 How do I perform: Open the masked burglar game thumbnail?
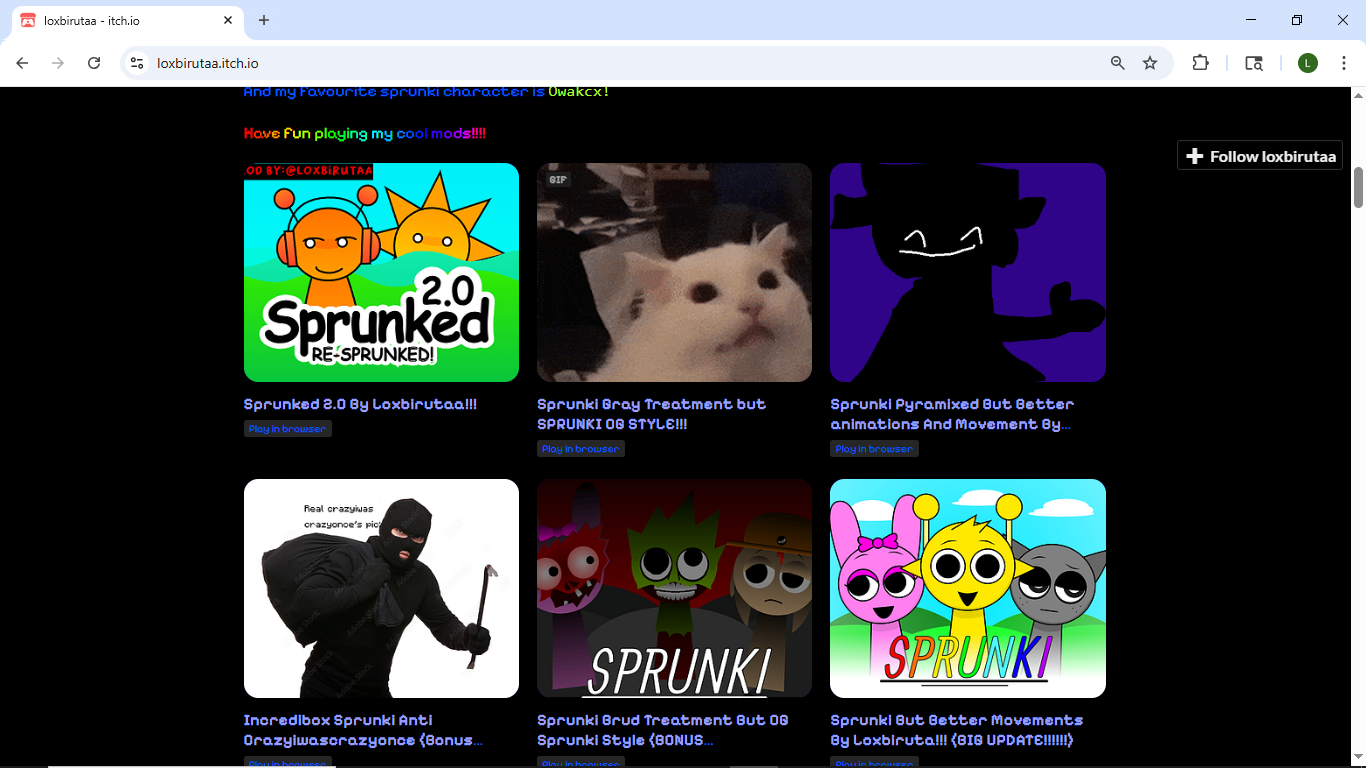point(381,588)
